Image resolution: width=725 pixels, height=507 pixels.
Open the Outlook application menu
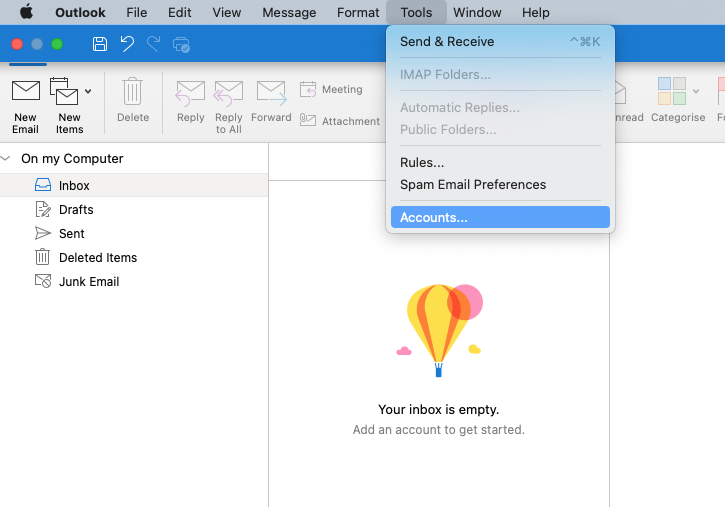(x=80, y=12)
